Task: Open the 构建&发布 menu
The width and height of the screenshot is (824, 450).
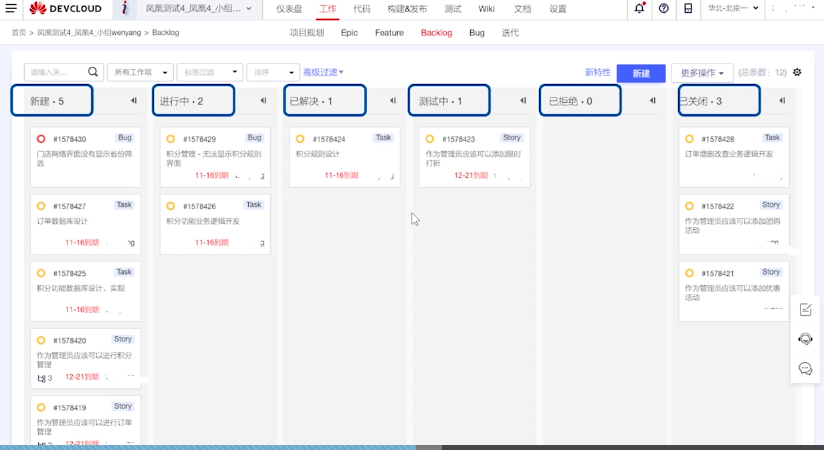Action: (407, 9)
